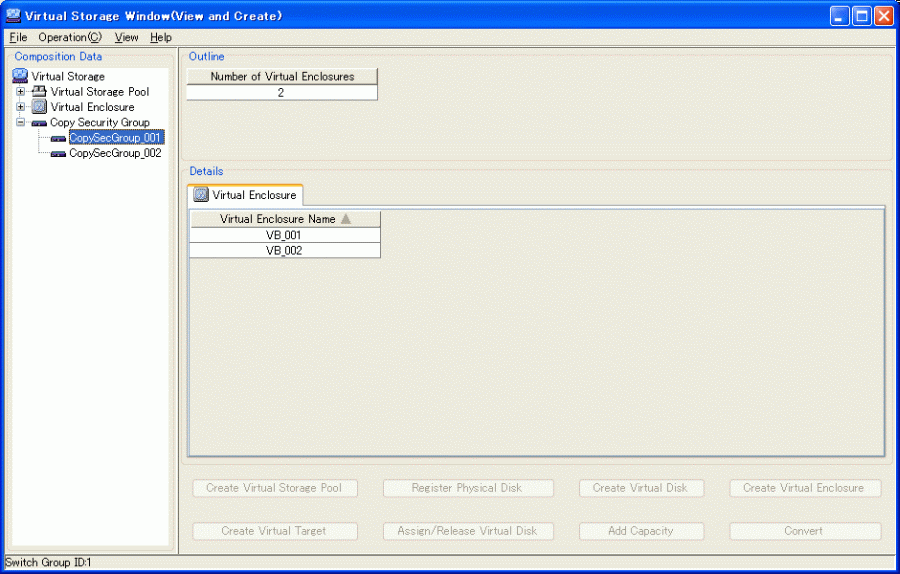This screenshot has height=574, width=900.
Task: Collapse the Copy Security Group node
Action: coord(20,123)
